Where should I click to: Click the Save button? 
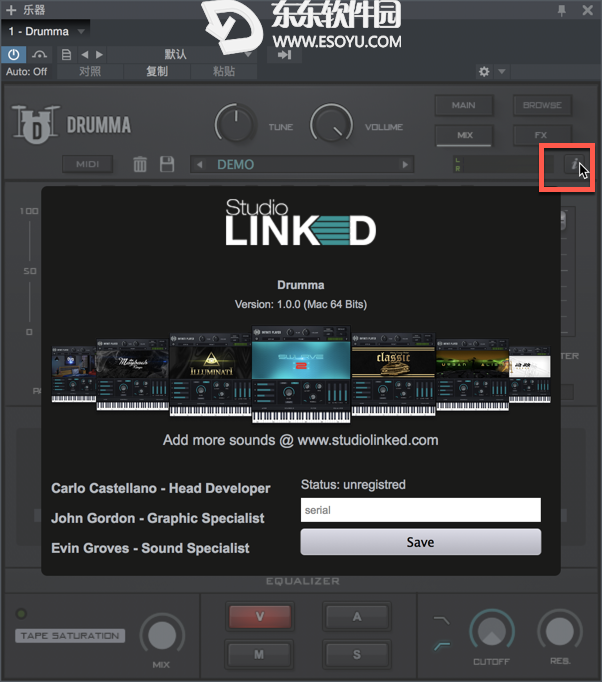421,542
